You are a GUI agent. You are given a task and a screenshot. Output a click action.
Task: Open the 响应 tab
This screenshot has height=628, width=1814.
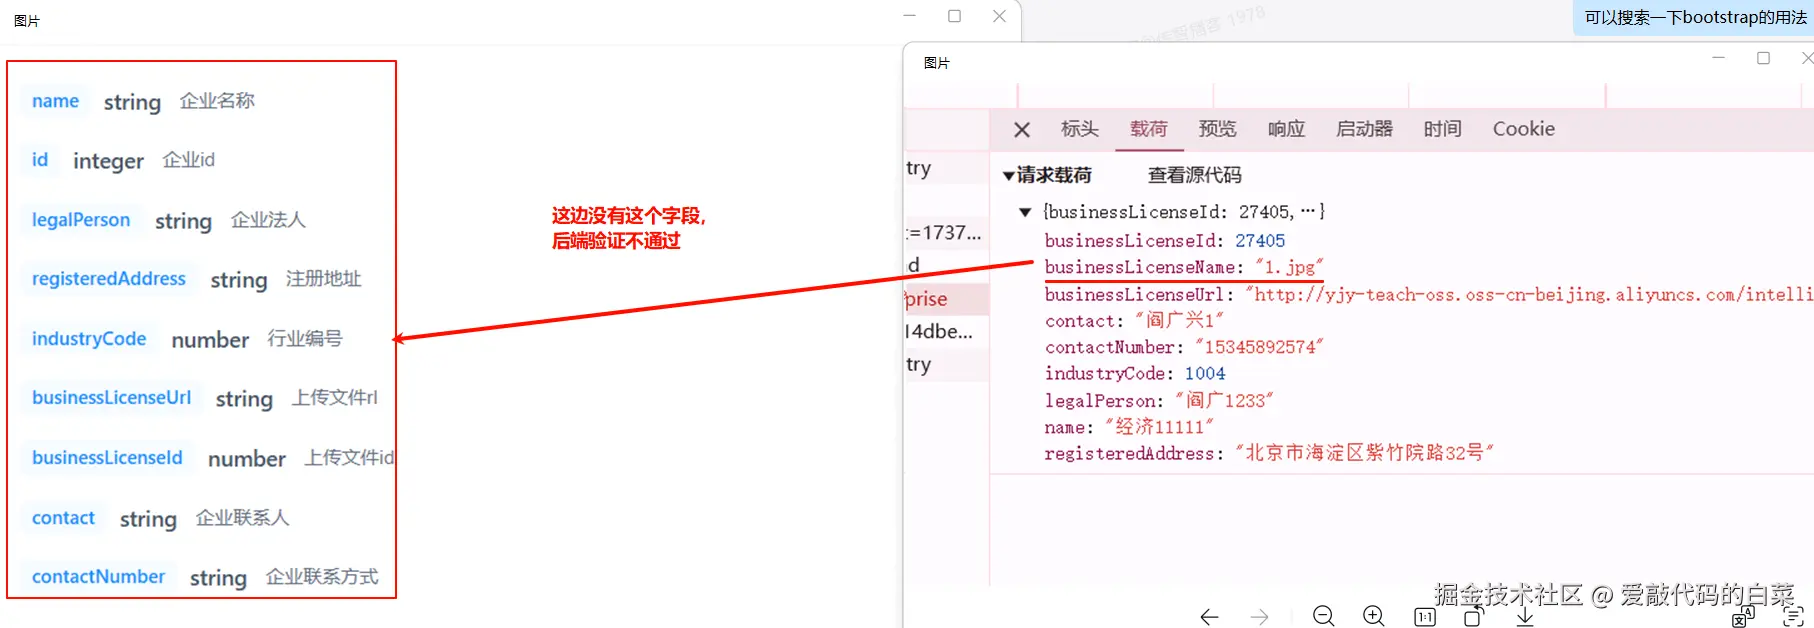pos(1287,129)
